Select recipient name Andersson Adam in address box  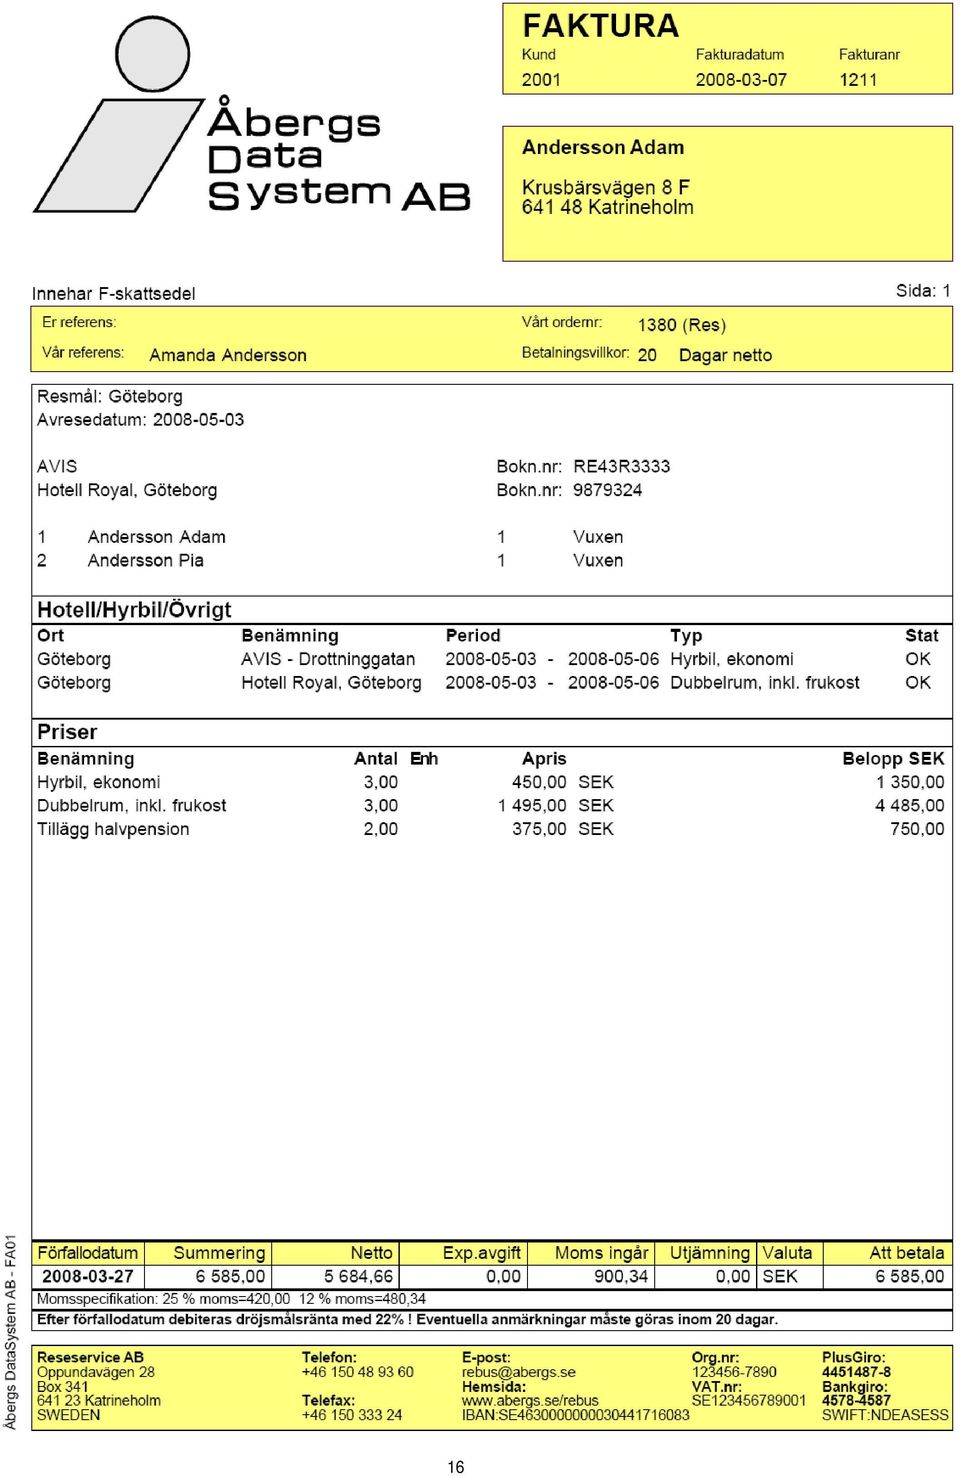603,147
